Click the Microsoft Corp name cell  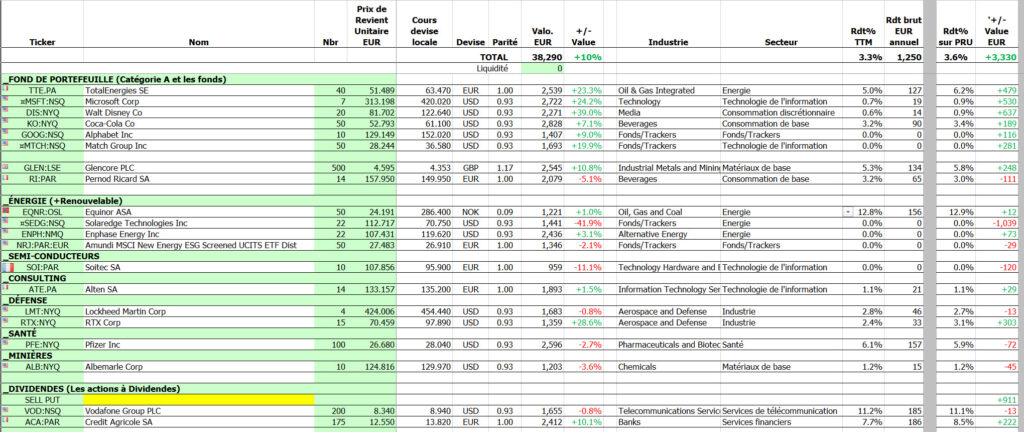point(199,102)
